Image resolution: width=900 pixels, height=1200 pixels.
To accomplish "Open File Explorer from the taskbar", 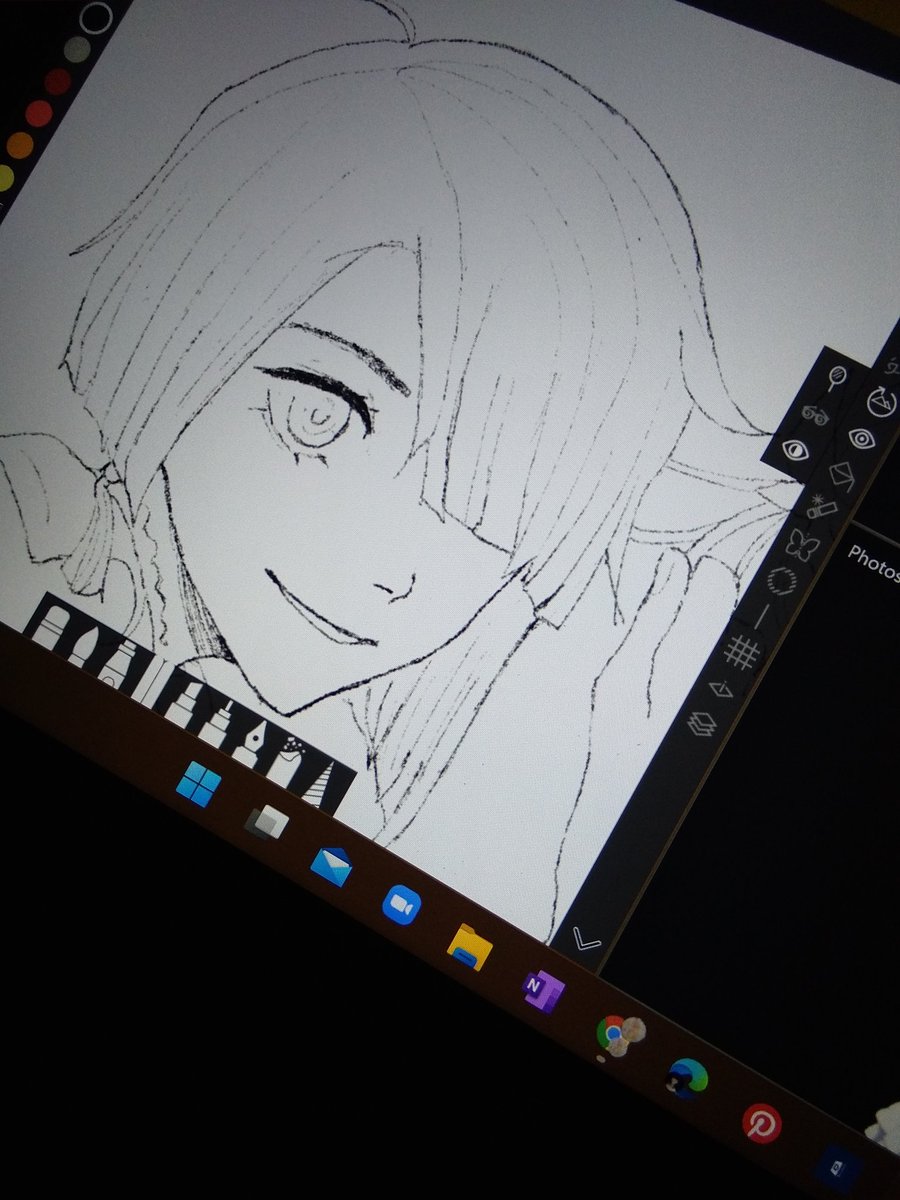I will coord(470,946).
